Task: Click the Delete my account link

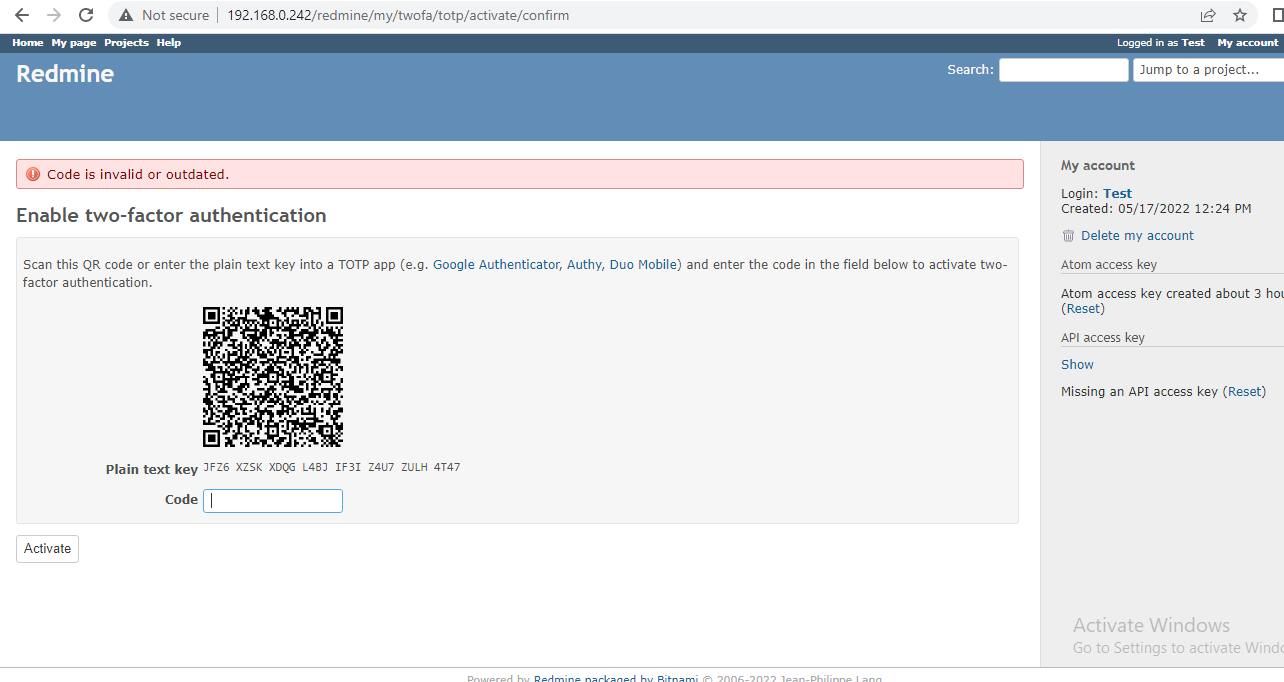Action: click(x=1137, y=236)
